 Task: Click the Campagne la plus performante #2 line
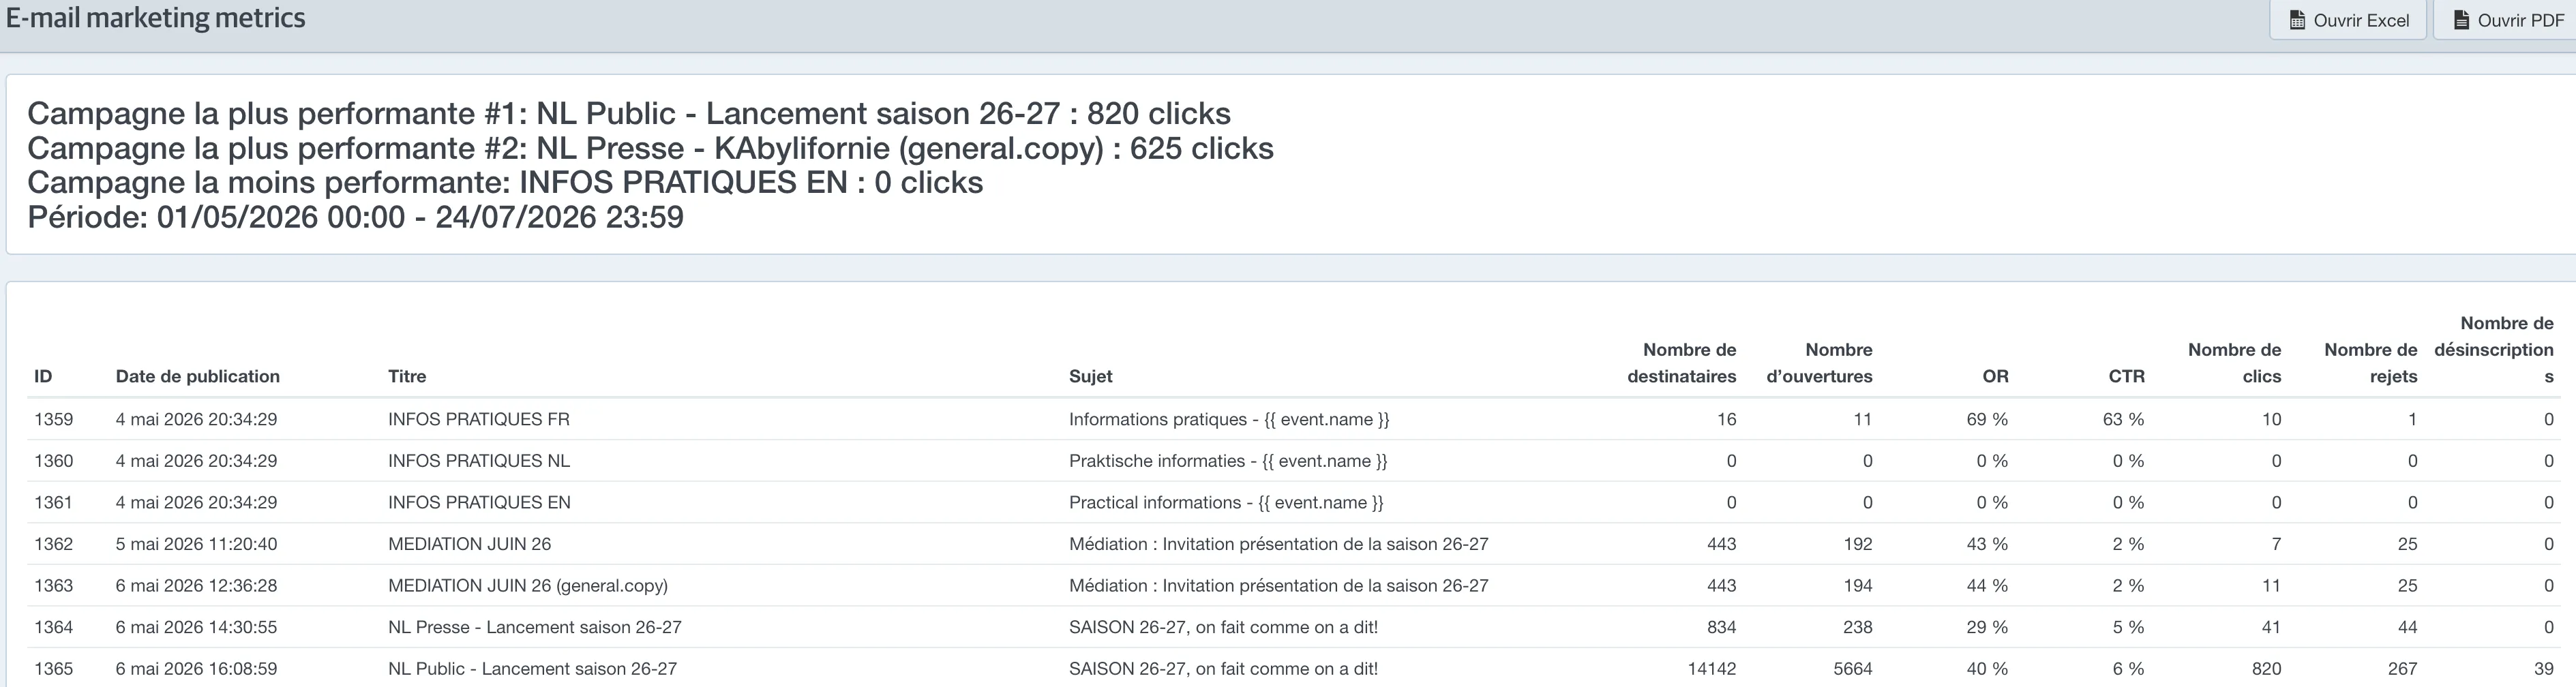coord(650,148)
